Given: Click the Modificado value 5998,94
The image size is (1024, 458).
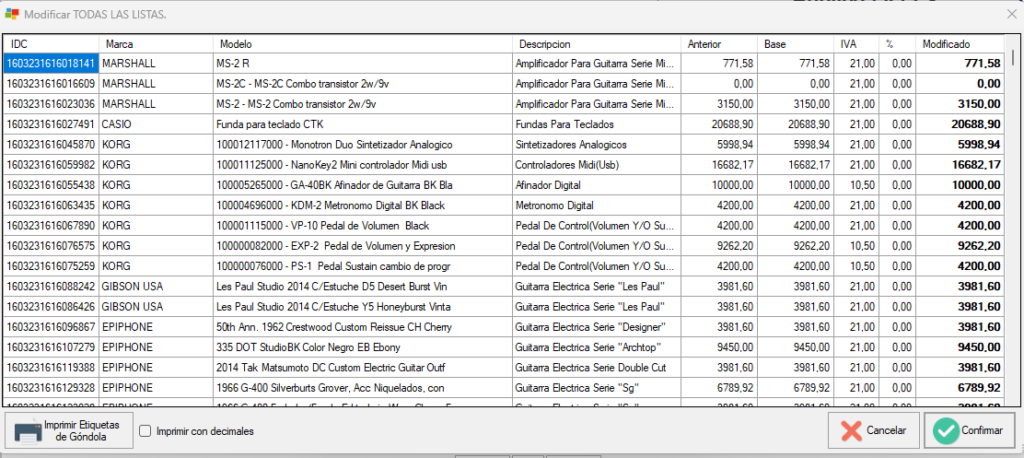Looking at the screenshot, I should [961, 144].
